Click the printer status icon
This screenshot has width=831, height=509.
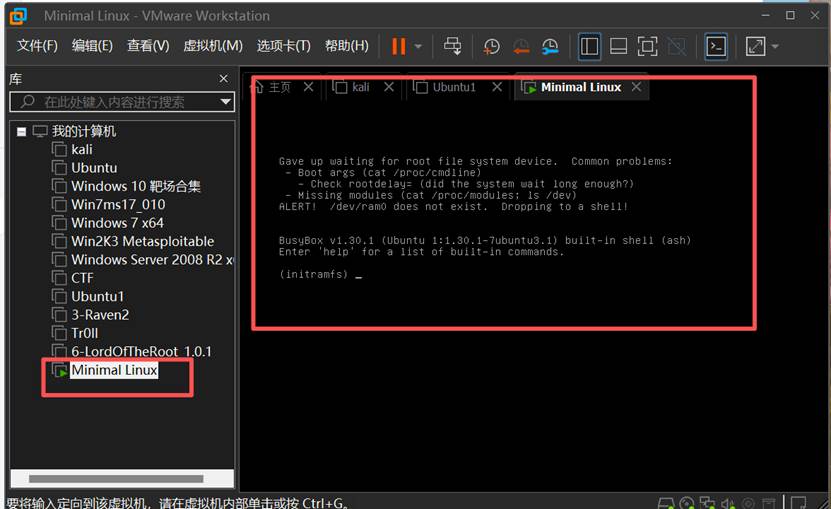coord(768,503)
